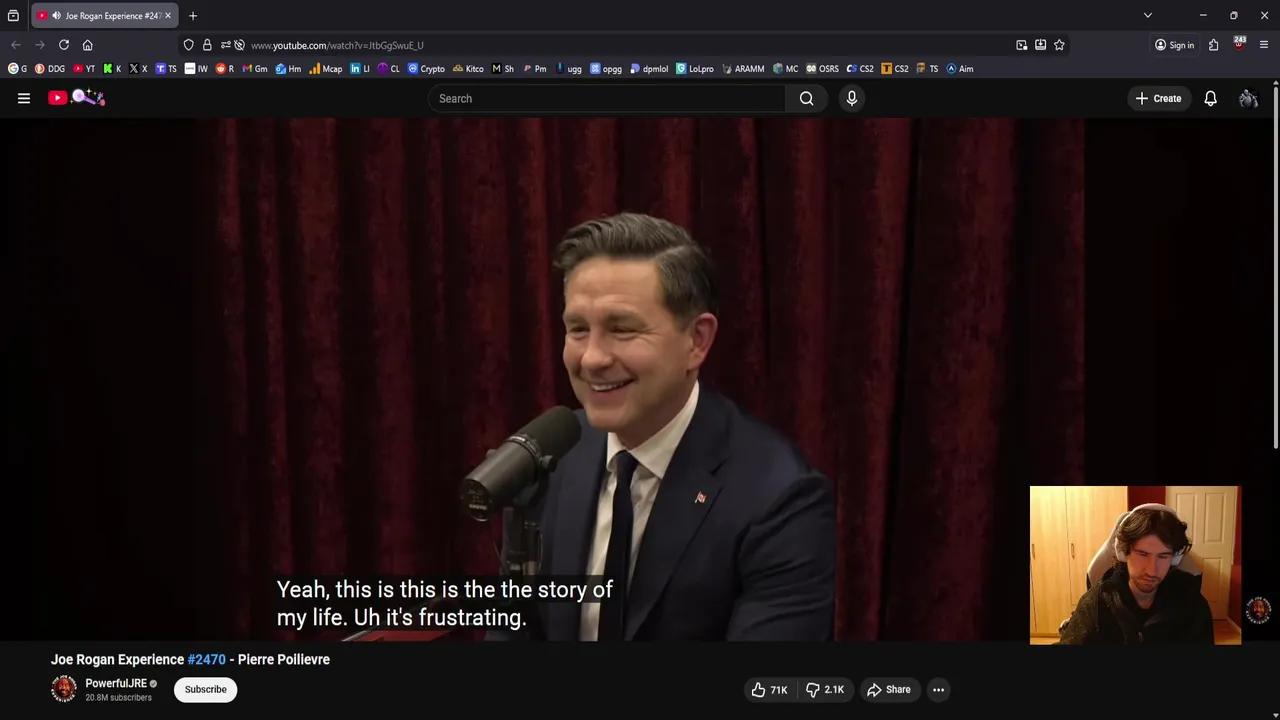Open the opgg bookmark
Viewport: 1280px width, 720px height.
click(x=606, y=69)
